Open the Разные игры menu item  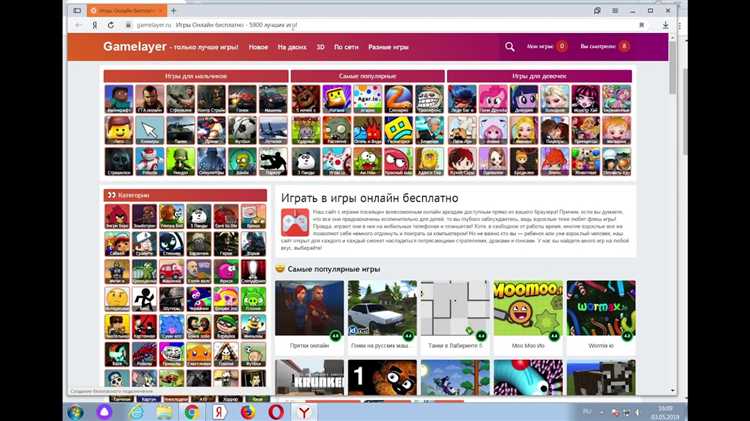pos(388,47)
